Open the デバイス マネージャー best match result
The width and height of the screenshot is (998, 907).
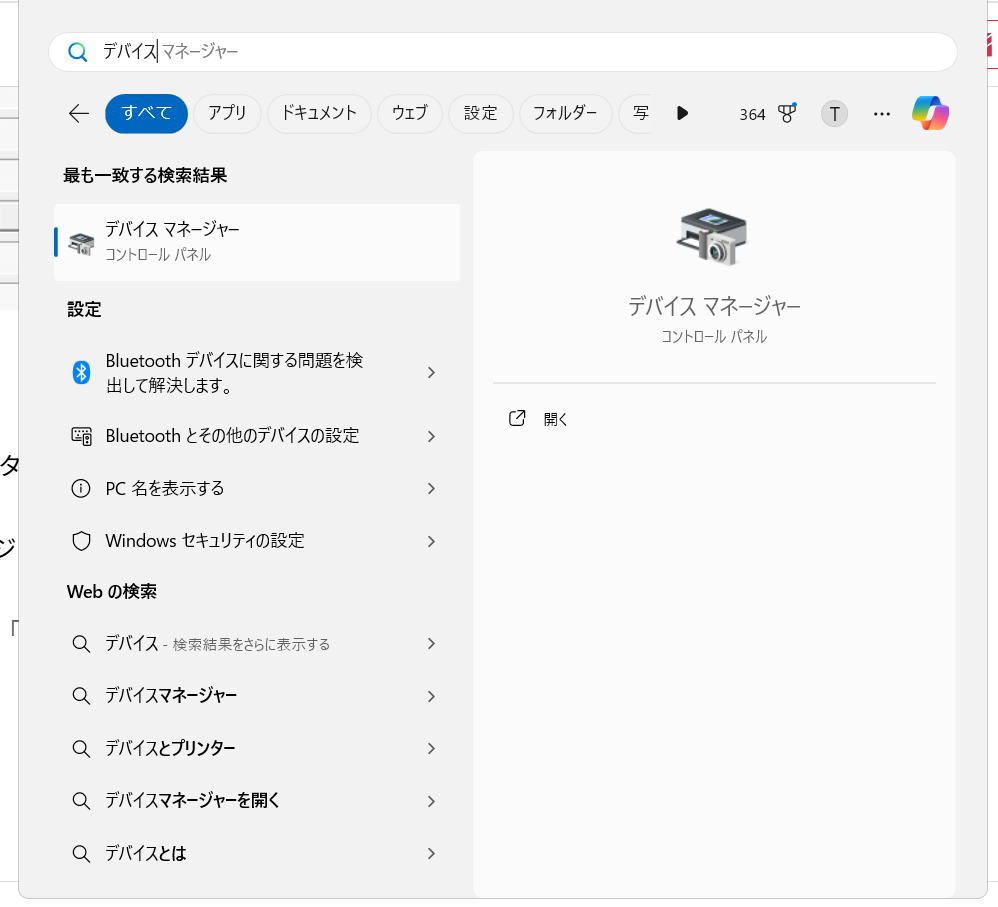(x=257, y=242)
